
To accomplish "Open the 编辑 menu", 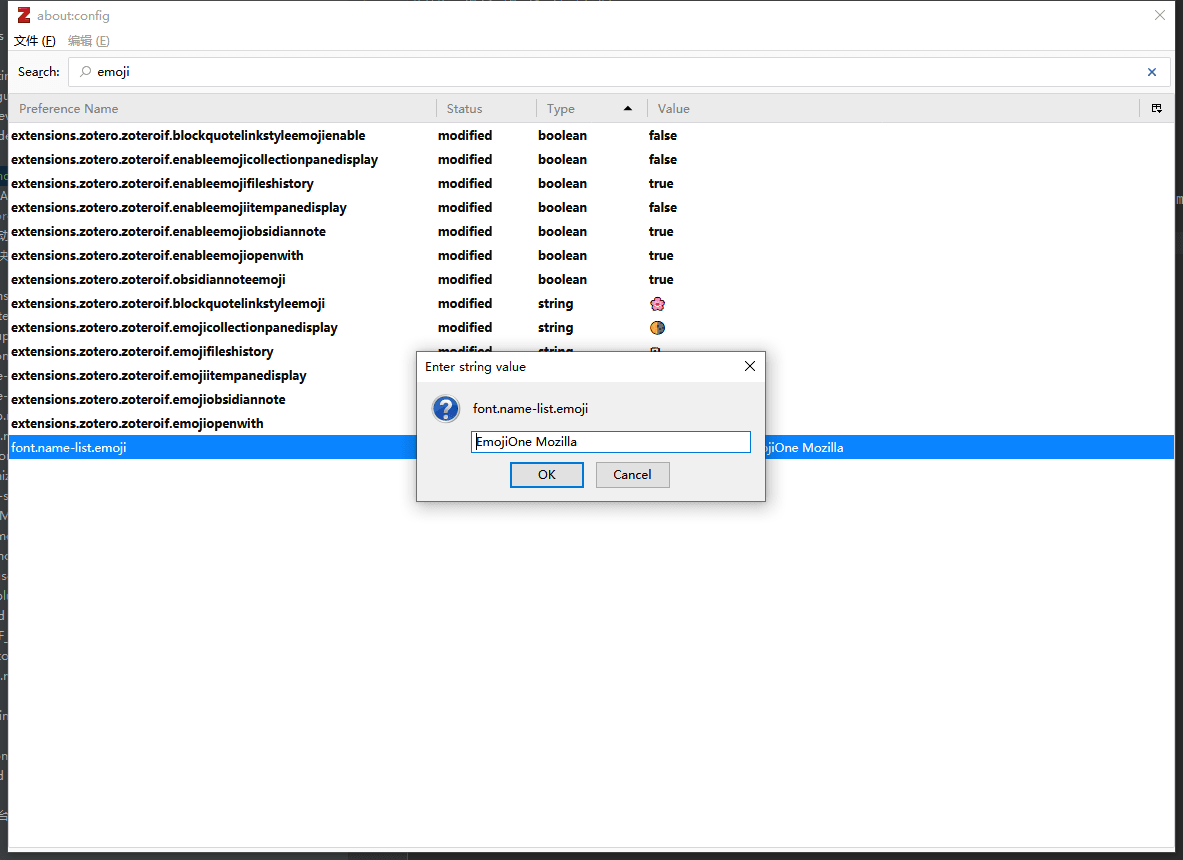I will pyautogui.click(x=88, y=41).
